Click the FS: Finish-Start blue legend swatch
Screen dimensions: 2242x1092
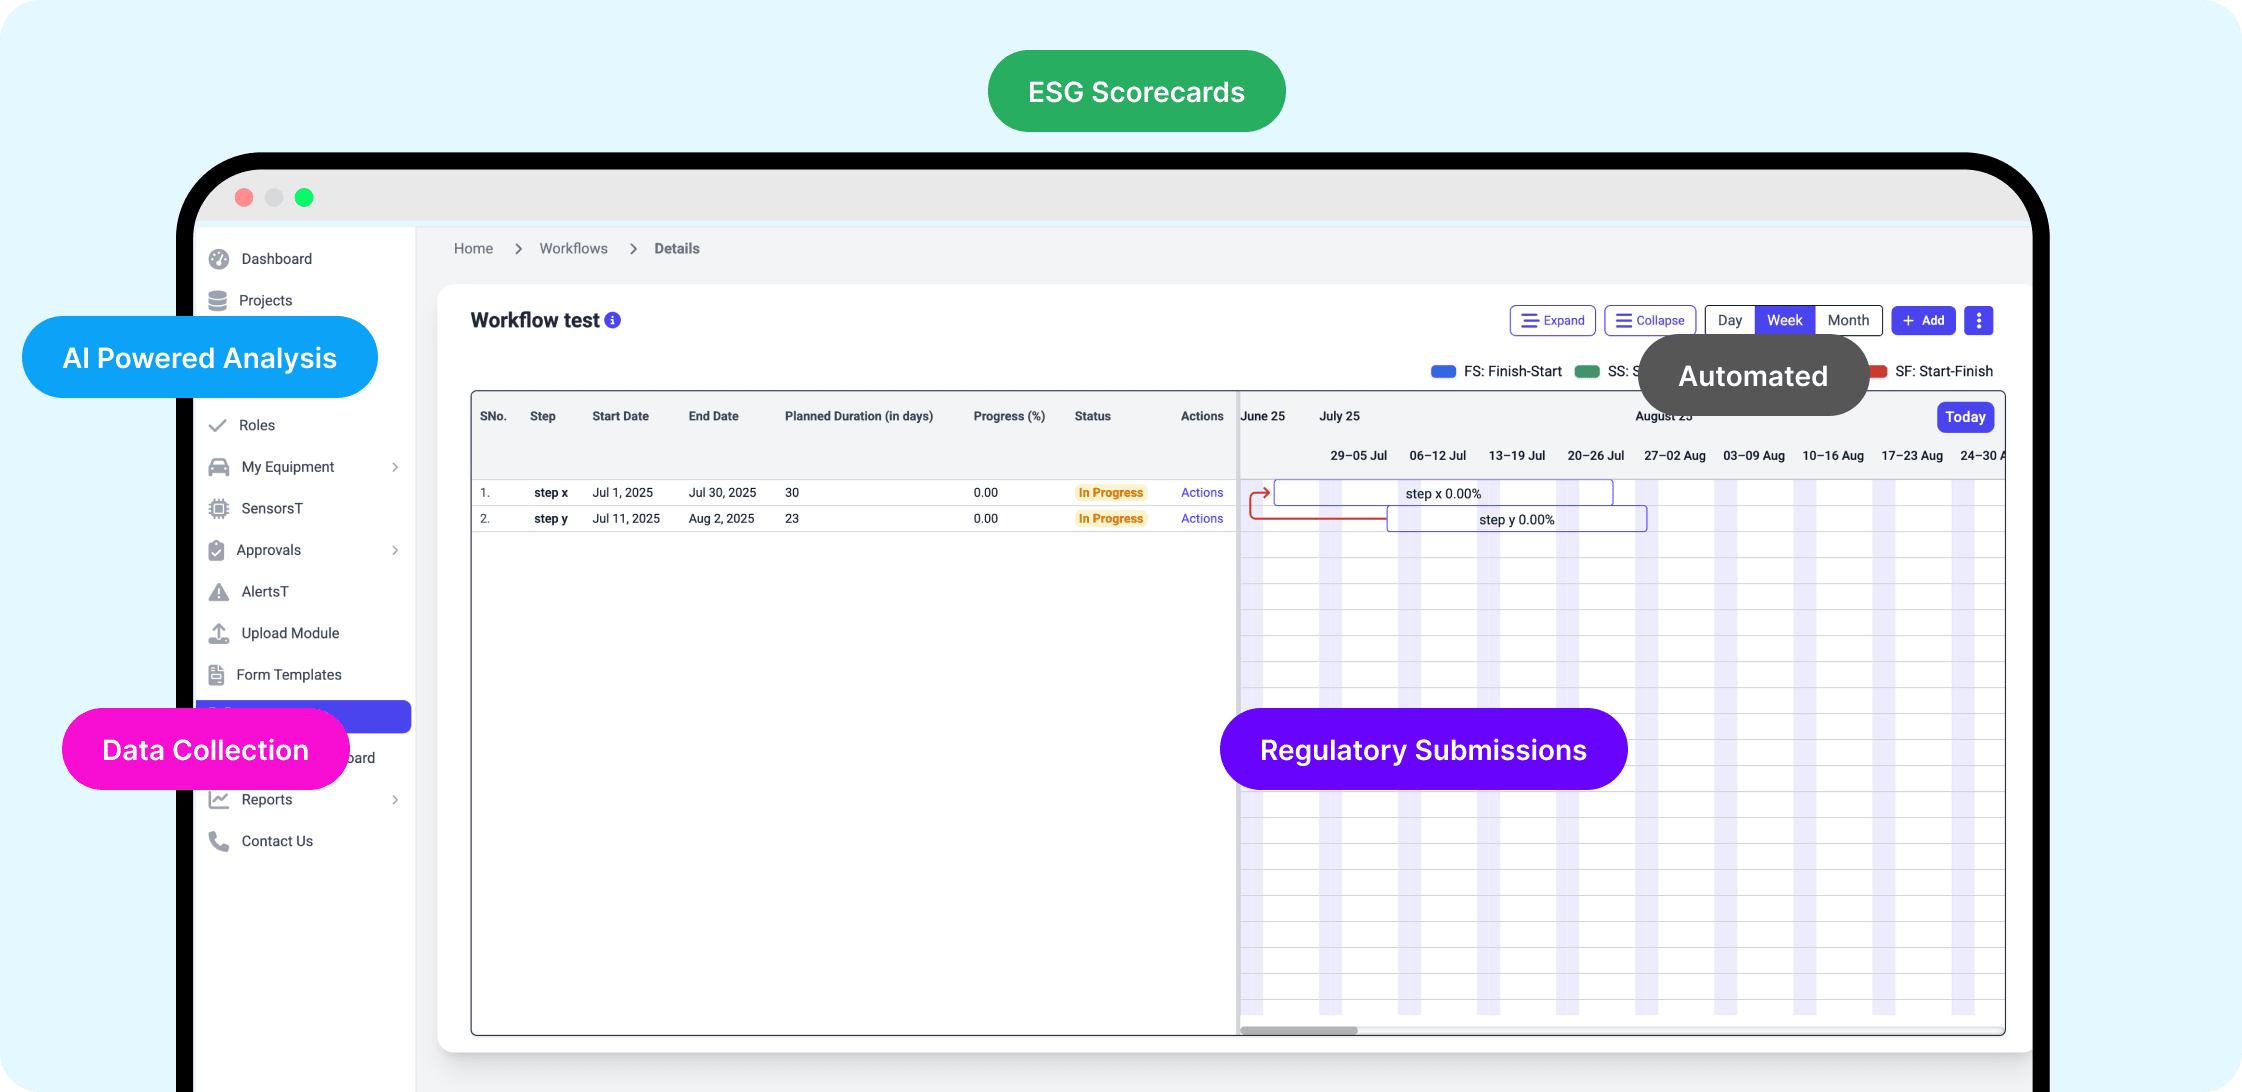tap(1443, 371)
